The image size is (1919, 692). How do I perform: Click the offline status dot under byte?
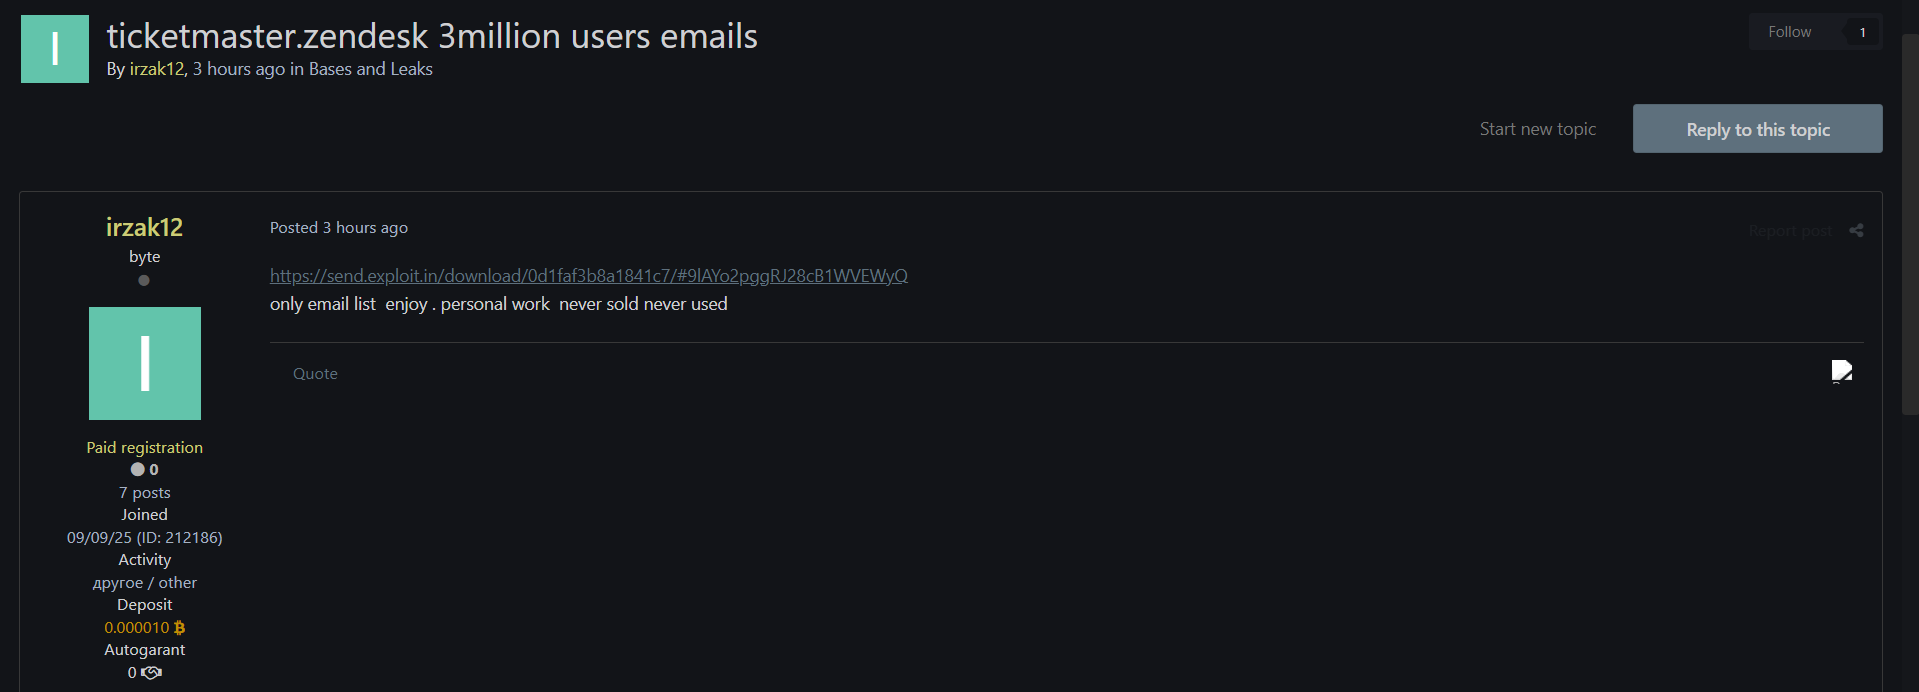pos(144,281)
